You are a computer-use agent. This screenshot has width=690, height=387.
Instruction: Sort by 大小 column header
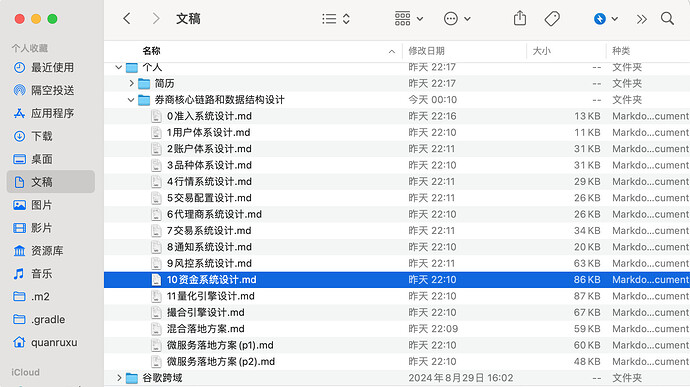click(542, 51)
